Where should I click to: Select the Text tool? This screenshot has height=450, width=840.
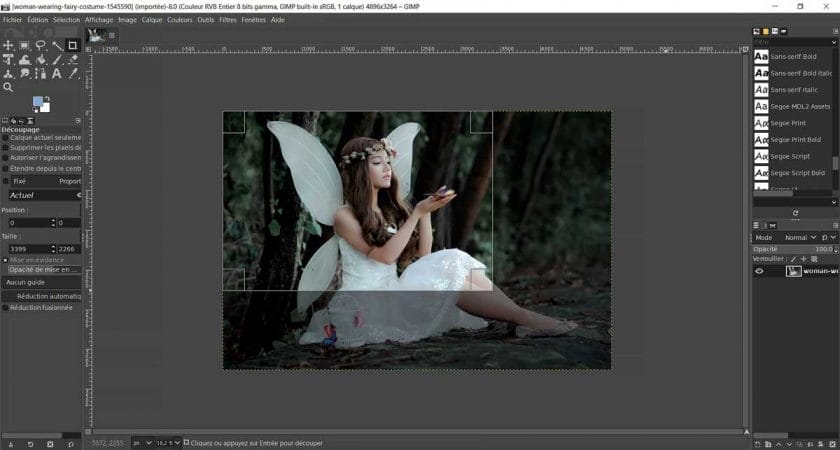[57, 73]
